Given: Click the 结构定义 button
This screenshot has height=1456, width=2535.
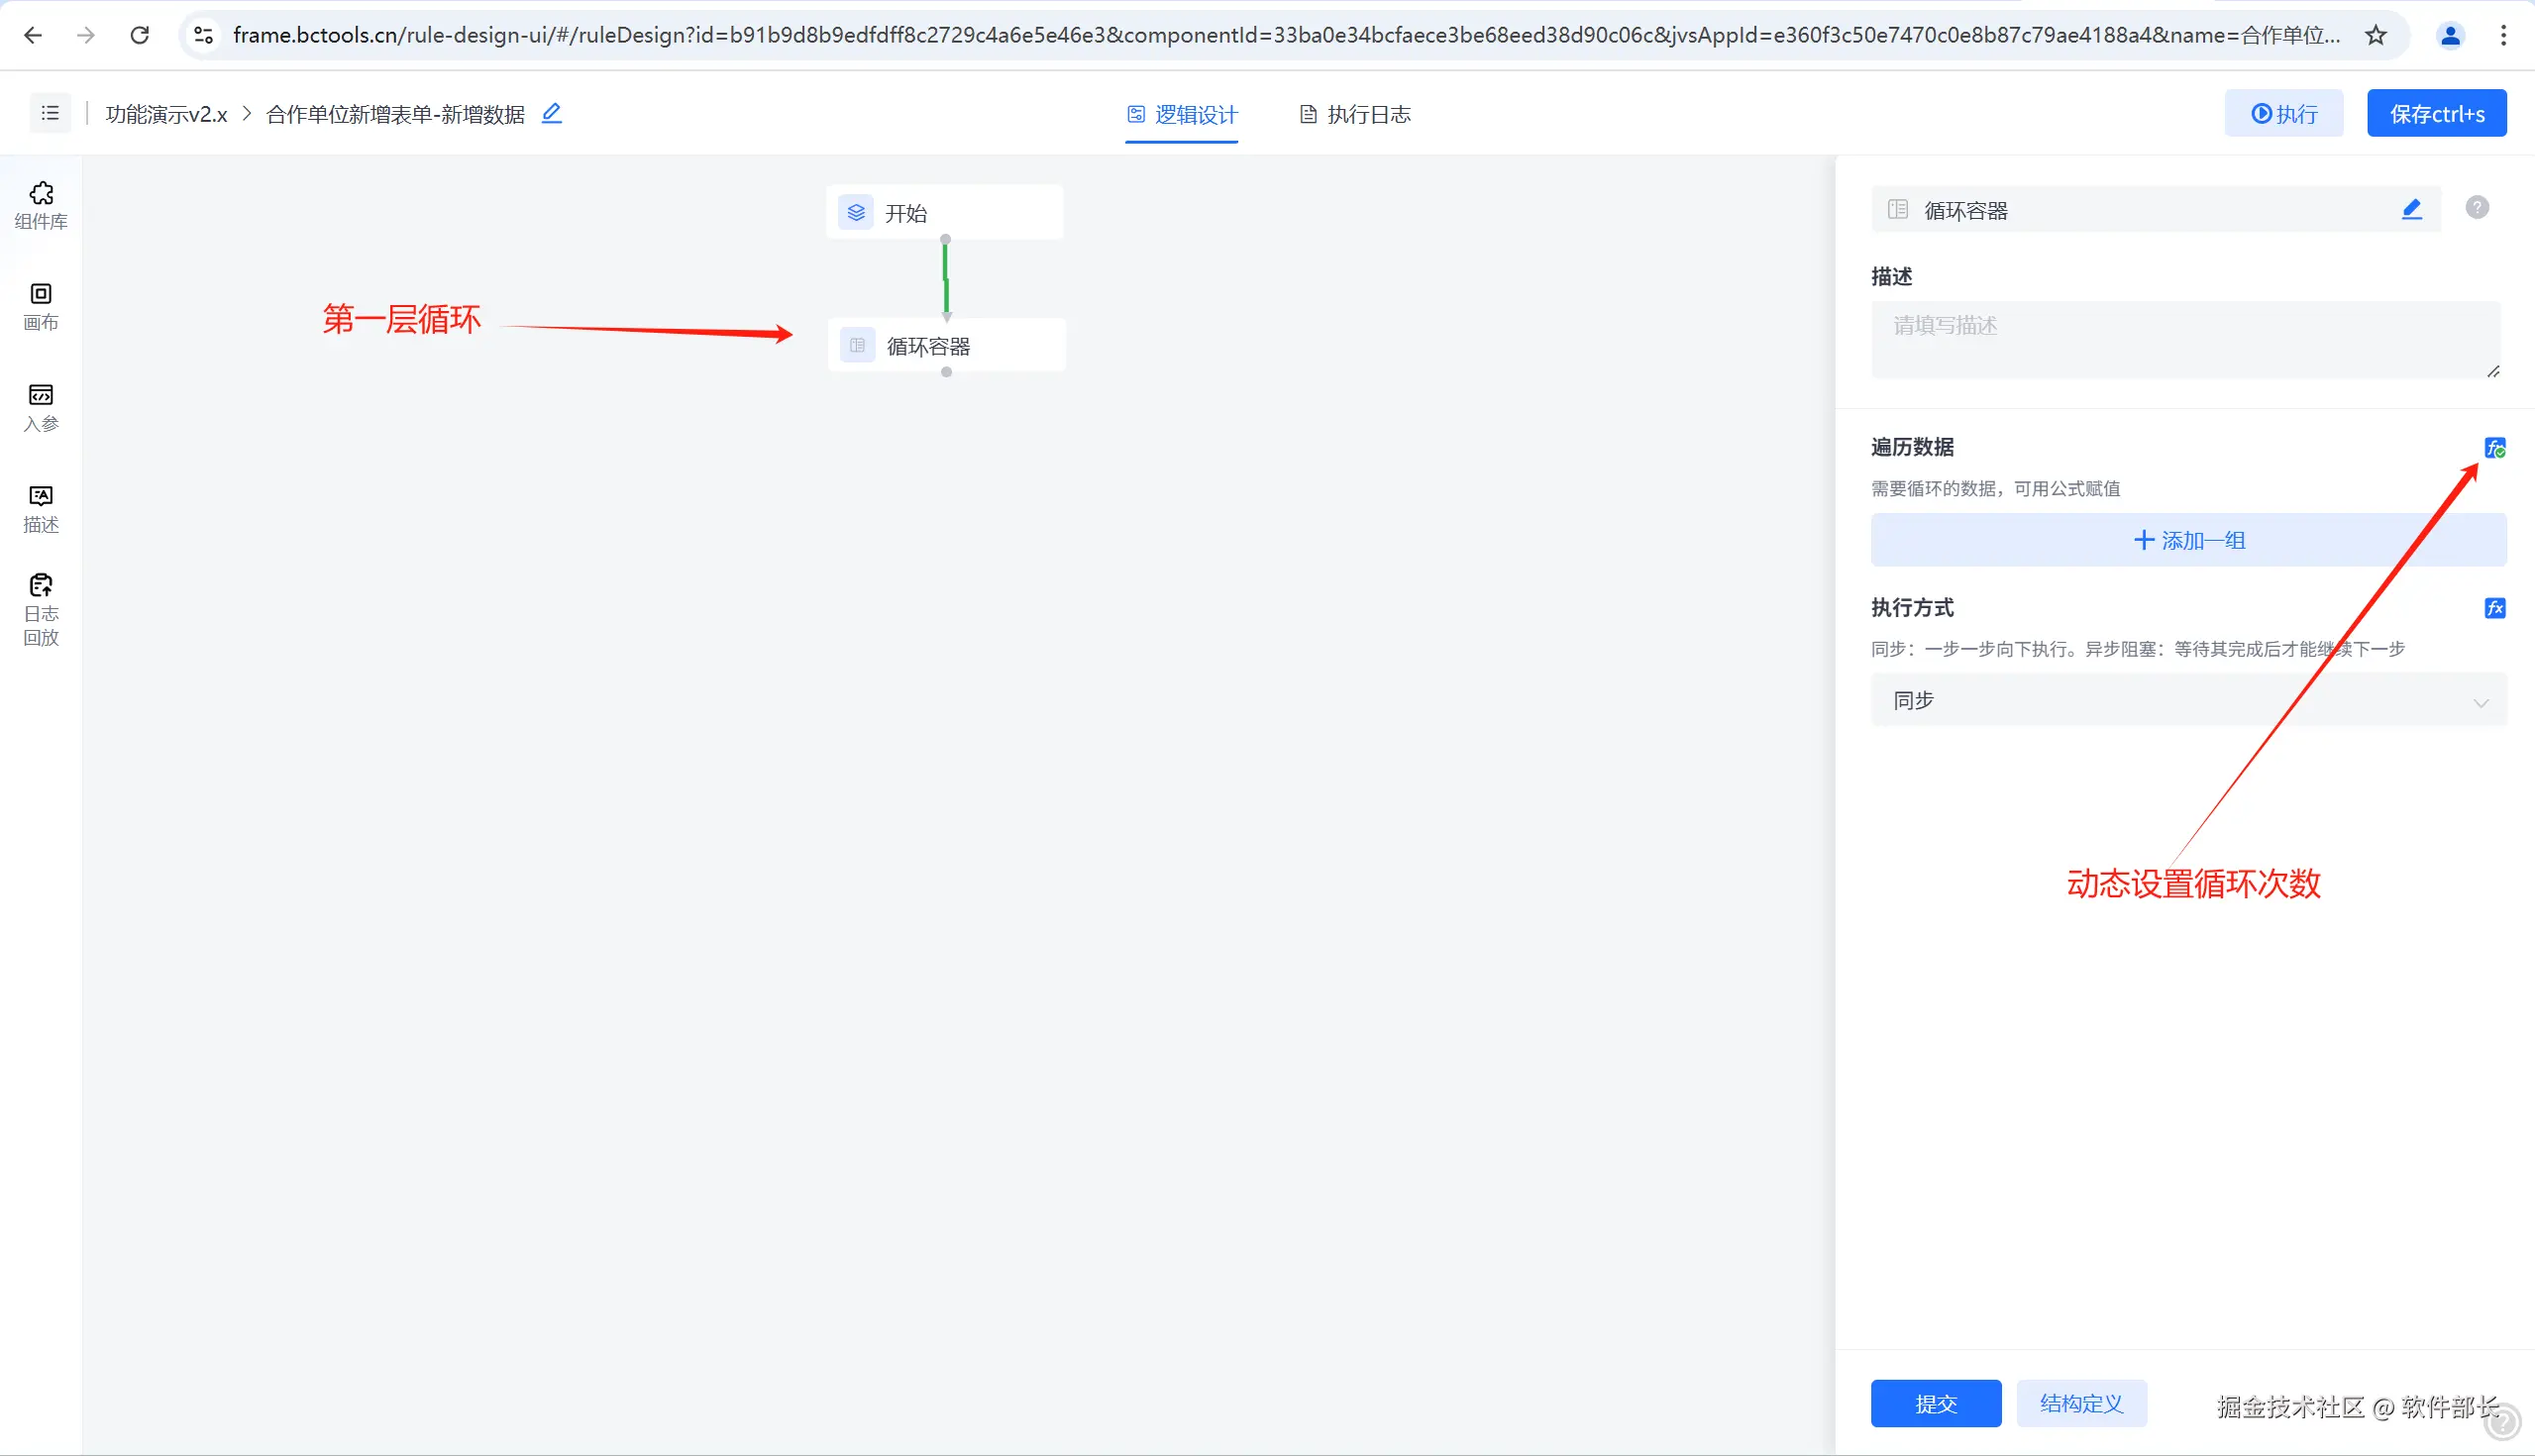Looking at the screenshot, I should pos(2081,1403).
